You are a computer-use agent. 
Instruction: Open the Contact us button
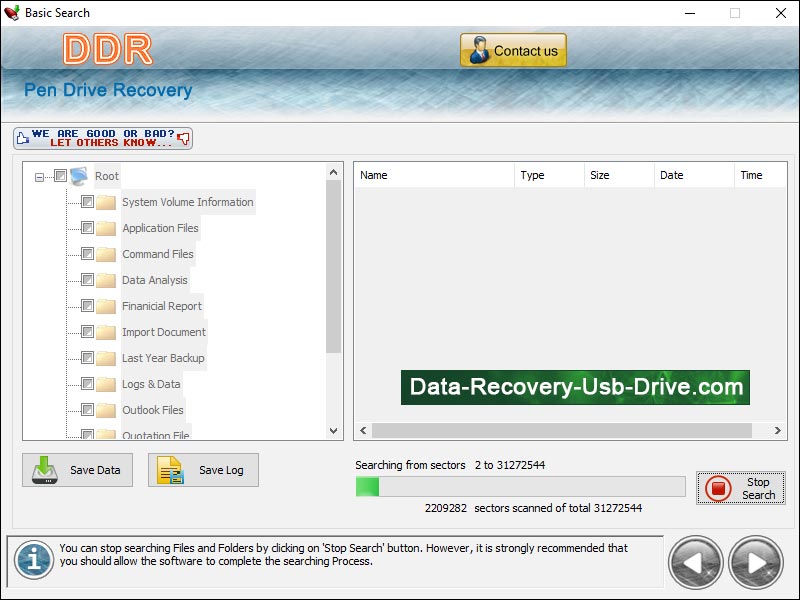pyautogui.click(x=513, y=50)
